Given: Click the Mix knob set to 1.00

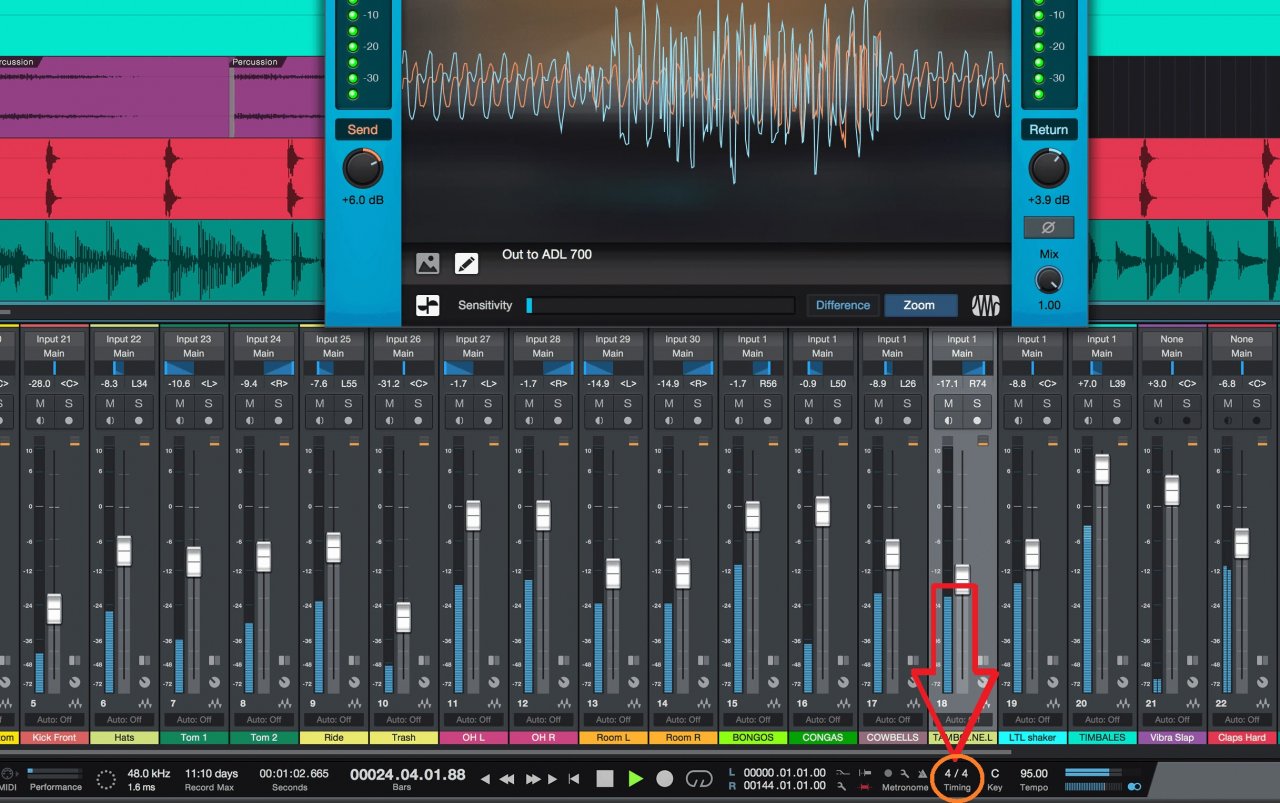Looking at the screenshot, I should coord(1048,281).
